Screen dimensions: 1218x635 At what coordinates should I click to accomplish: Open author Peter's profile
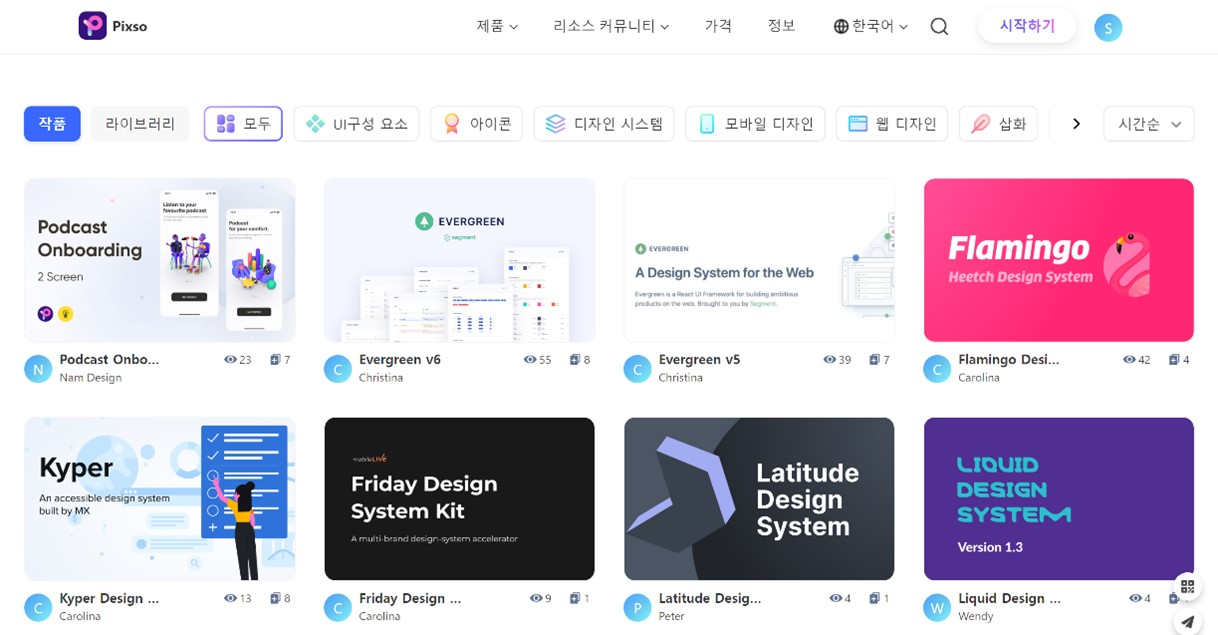point(672,616)
